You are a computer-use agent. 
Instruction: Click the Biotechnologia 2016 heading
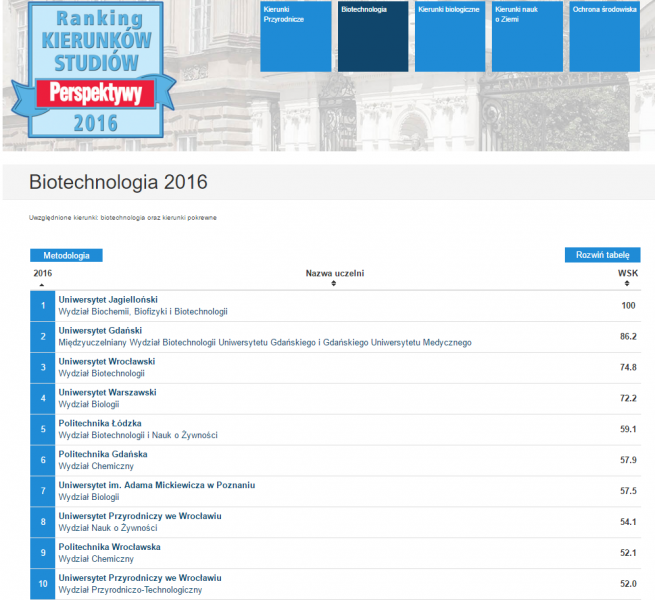coord(118,182)
